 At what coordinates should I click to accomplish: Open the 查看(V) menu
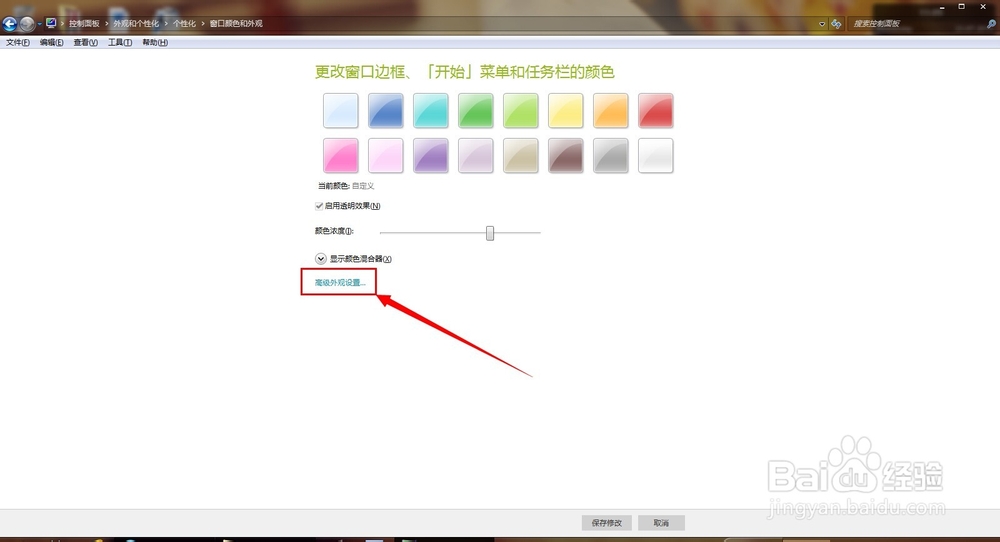point(85,43)
